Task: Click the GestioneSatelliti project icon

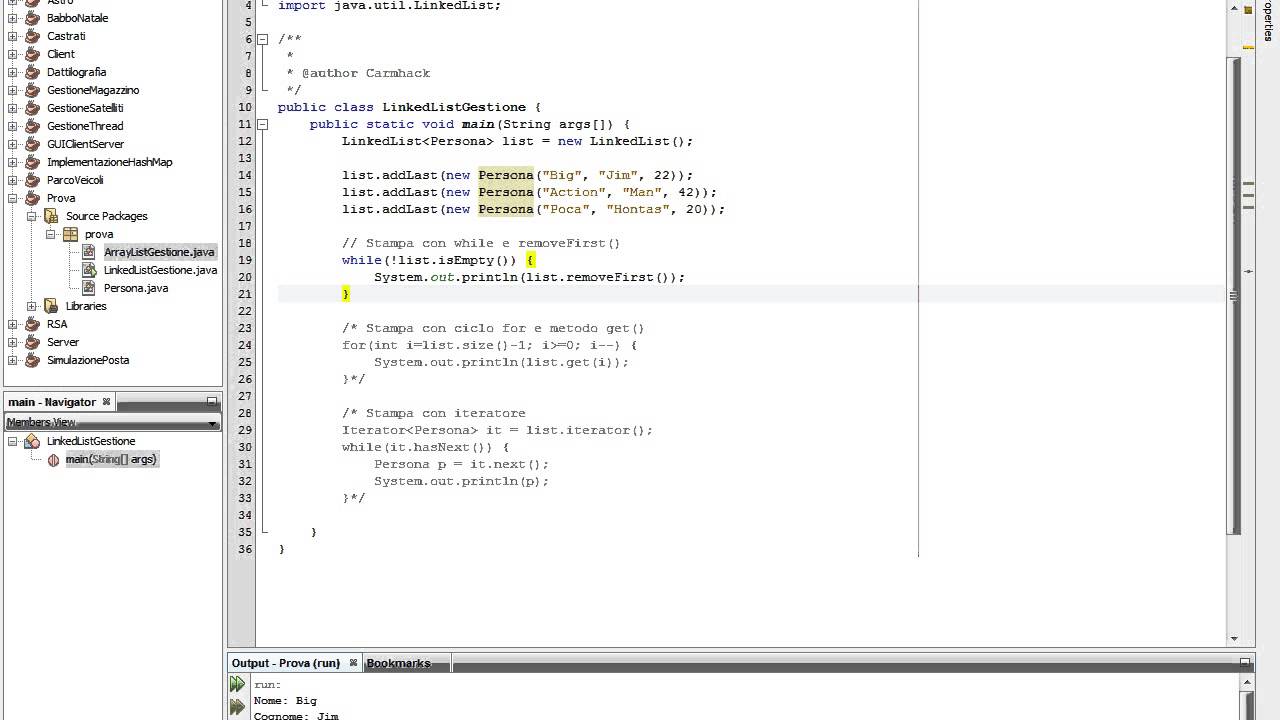Action: point(32,108)
